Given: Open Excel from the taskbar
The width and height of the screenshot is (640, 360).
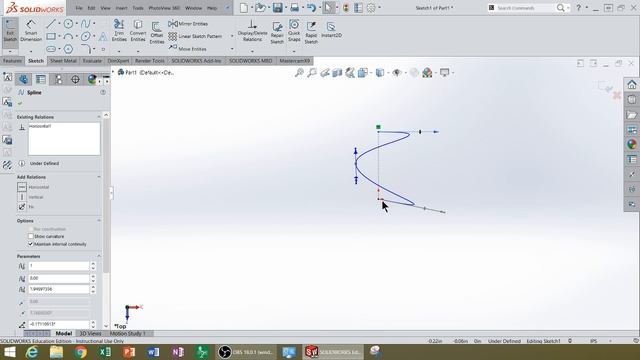Looking at the screenshot, I should 104,352.
